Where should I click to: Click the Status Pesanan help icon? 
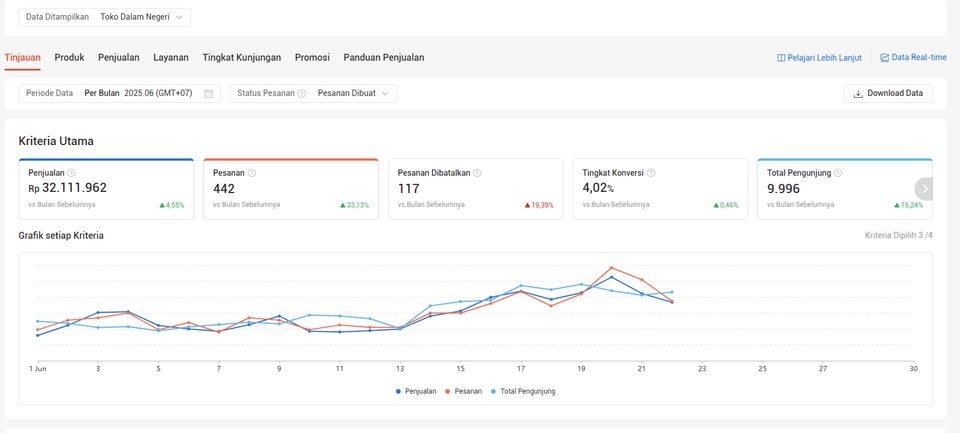[x=301, y=94]
